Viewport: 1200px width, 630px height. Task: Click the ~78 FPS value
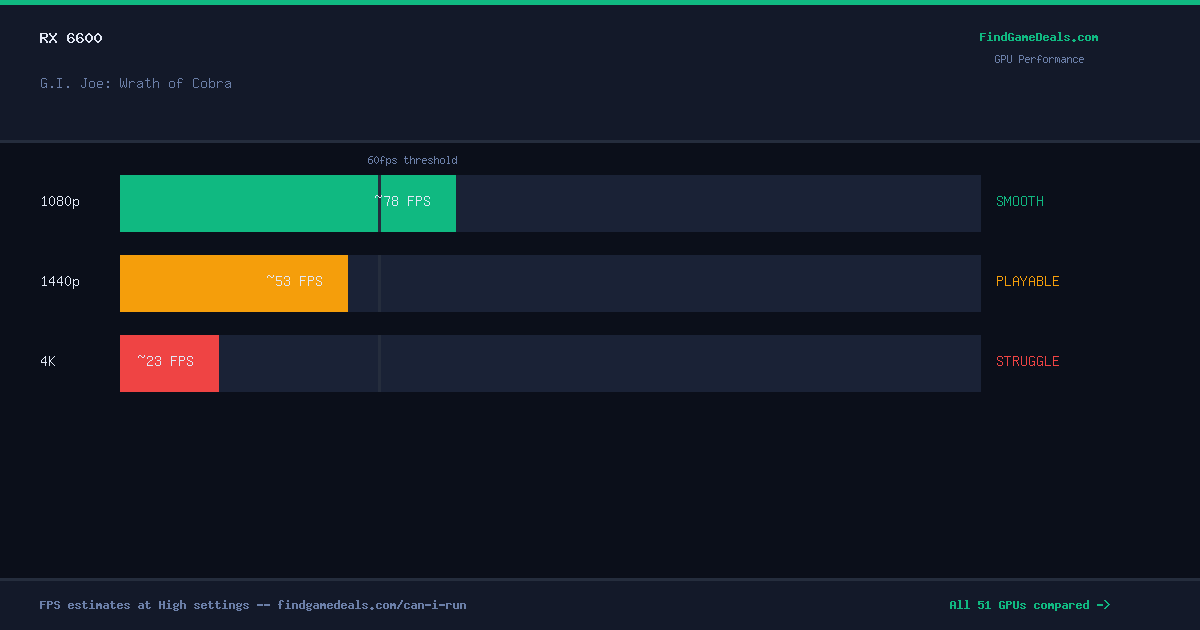(x=403, y=201)
